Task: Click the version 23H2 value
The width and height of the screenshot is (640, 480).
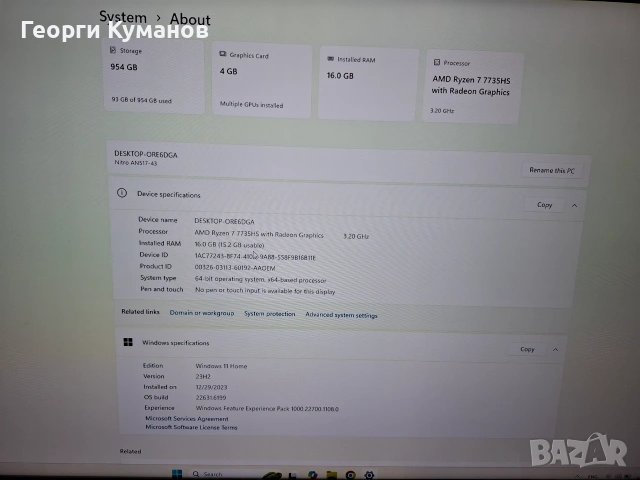Action: 203,376
